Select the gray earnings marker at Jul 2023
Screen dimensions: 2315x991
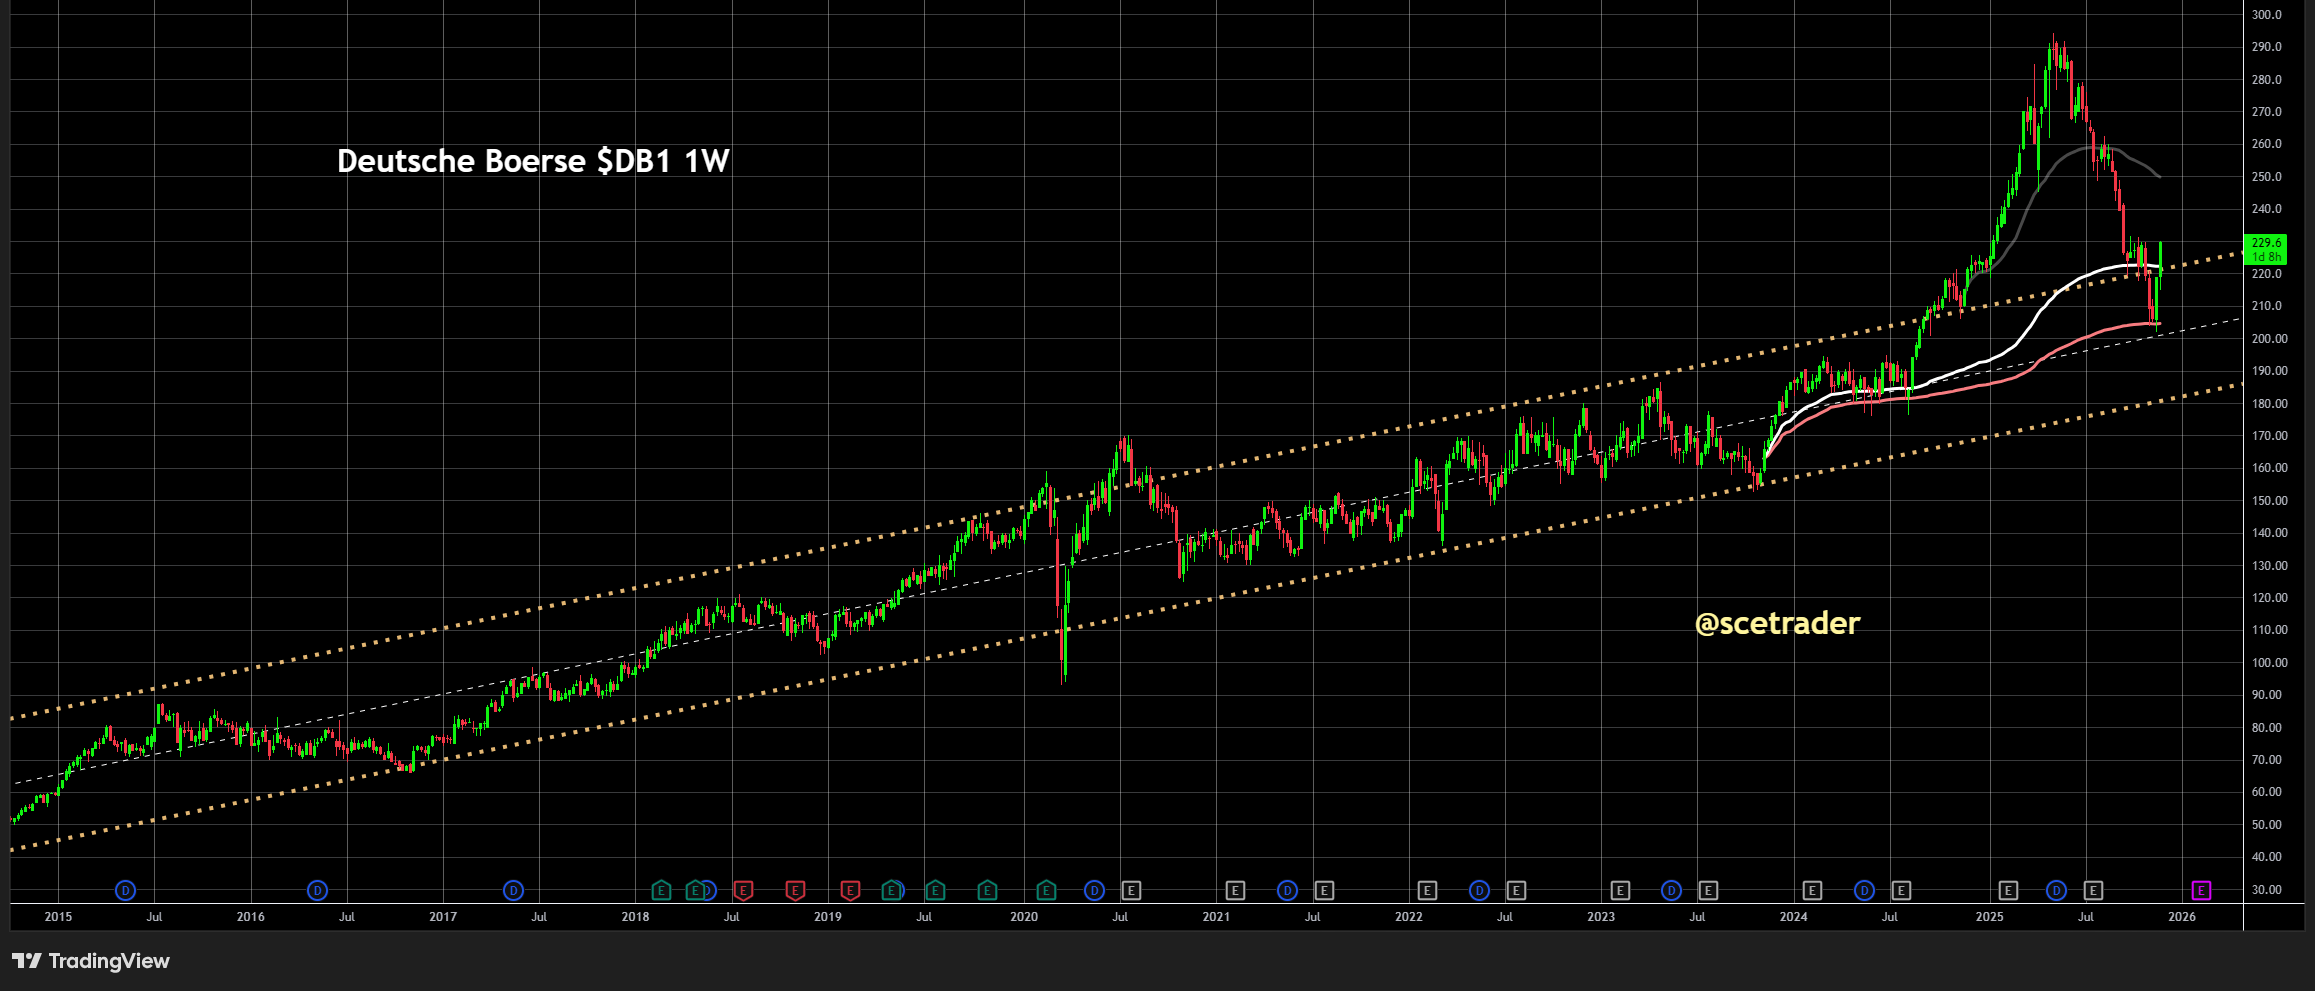click(1708, 890)
